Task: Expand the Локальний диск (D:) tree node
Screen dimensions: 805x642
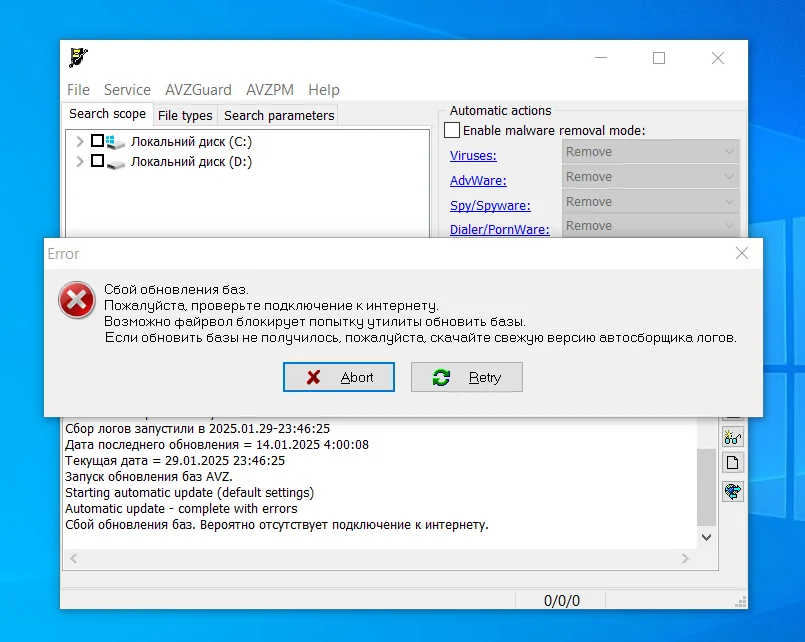Action: click(x=80, y=162)
